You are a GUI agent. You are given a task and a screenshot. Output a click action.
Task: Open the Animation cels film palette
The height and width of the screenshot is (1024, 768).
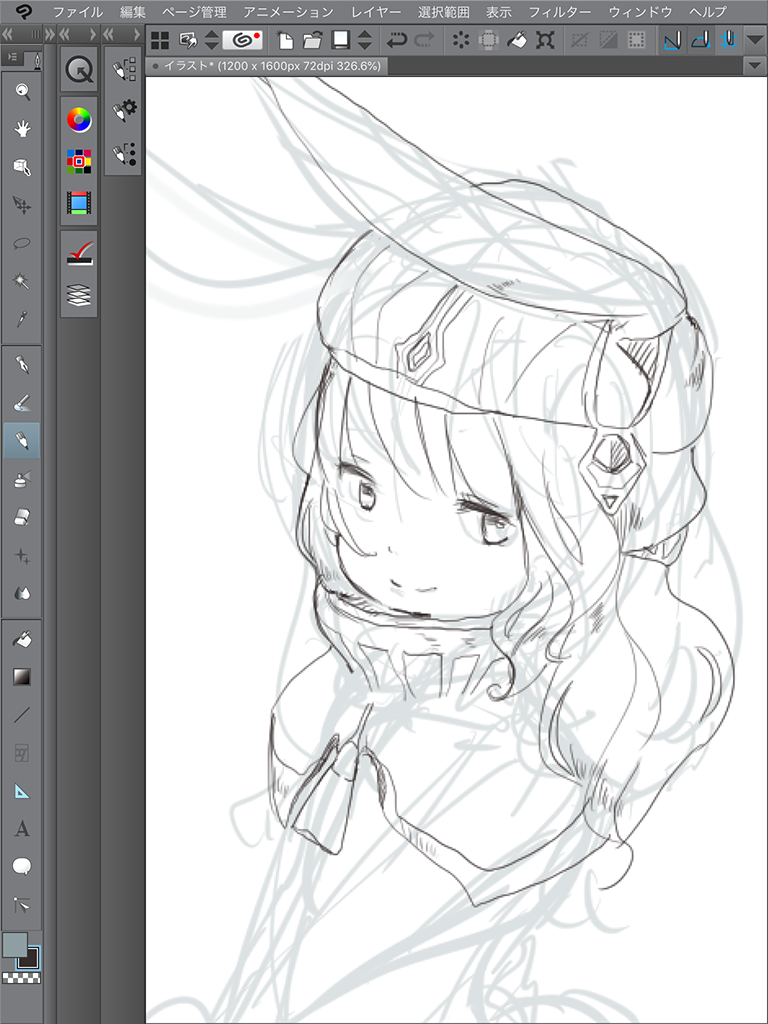click(79, 203)
